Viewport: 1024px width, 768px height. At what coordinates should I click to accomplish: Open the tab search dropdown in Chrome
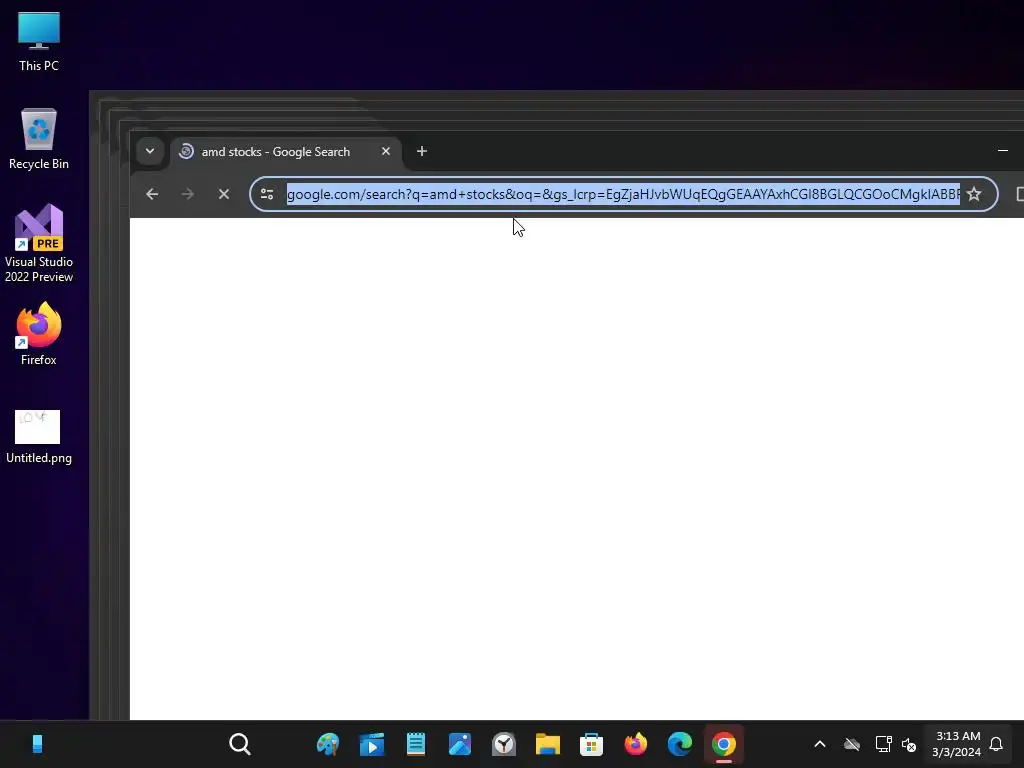150,152
